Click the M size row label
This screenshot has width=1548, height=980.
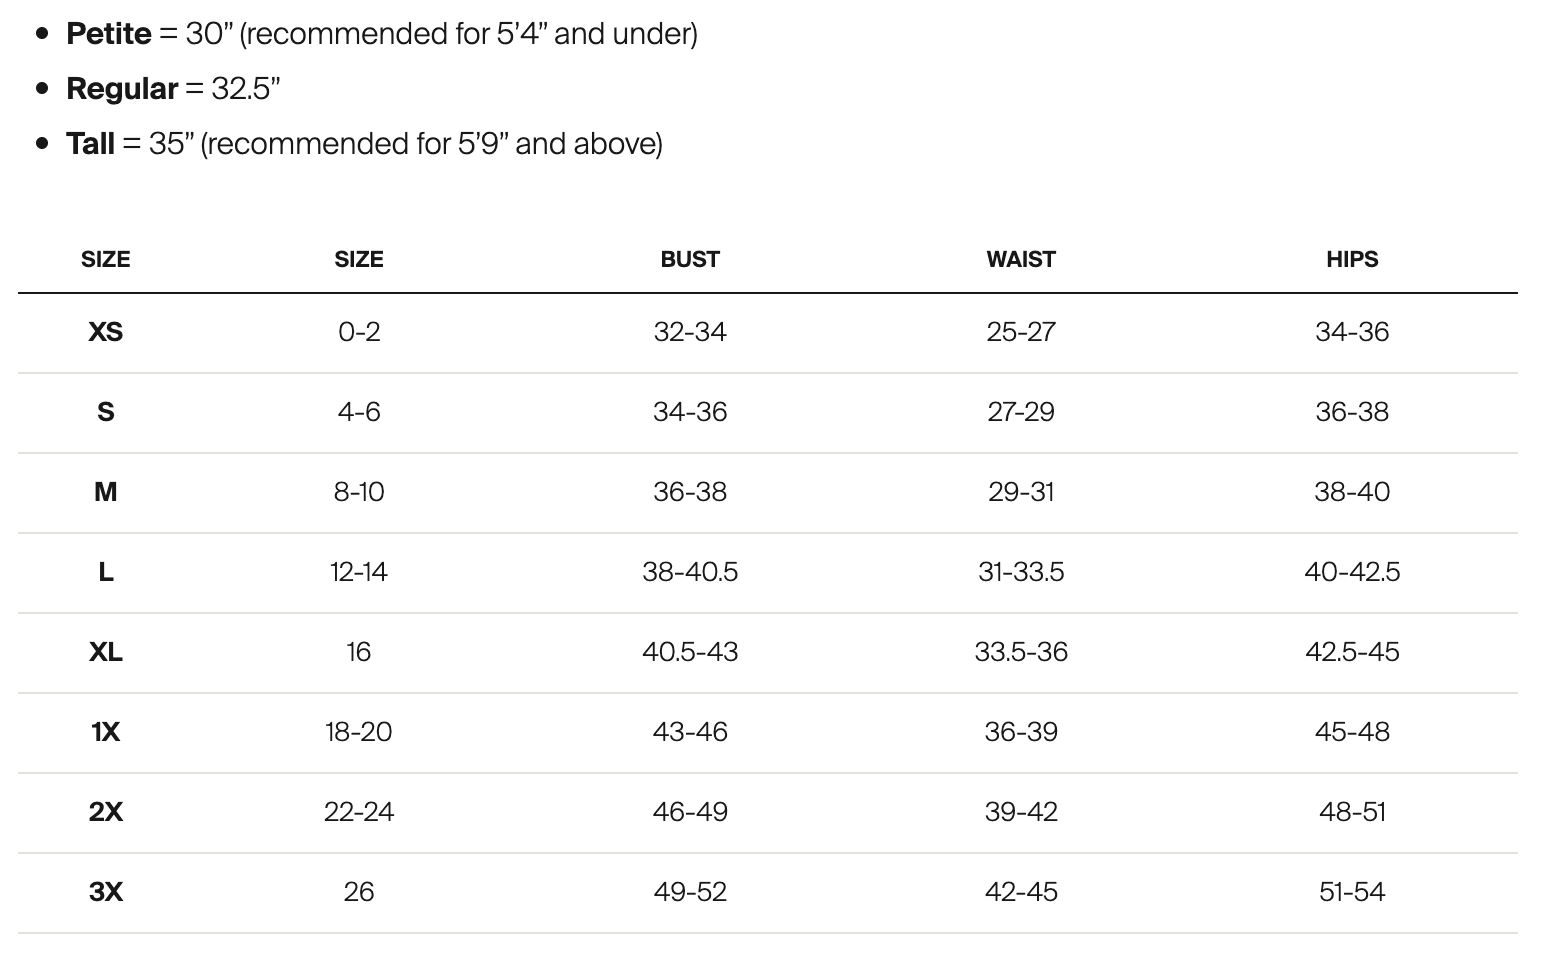pyautogui.click(x=105, y=492)
